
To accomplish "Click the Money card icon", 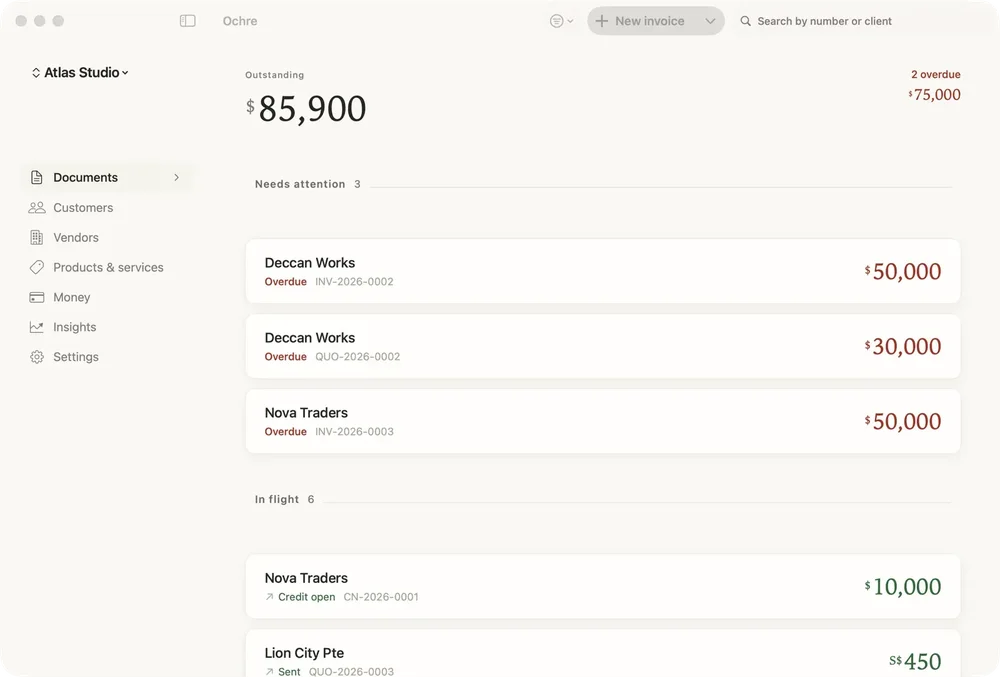I will pyautogui.click(x=37, y=298).
